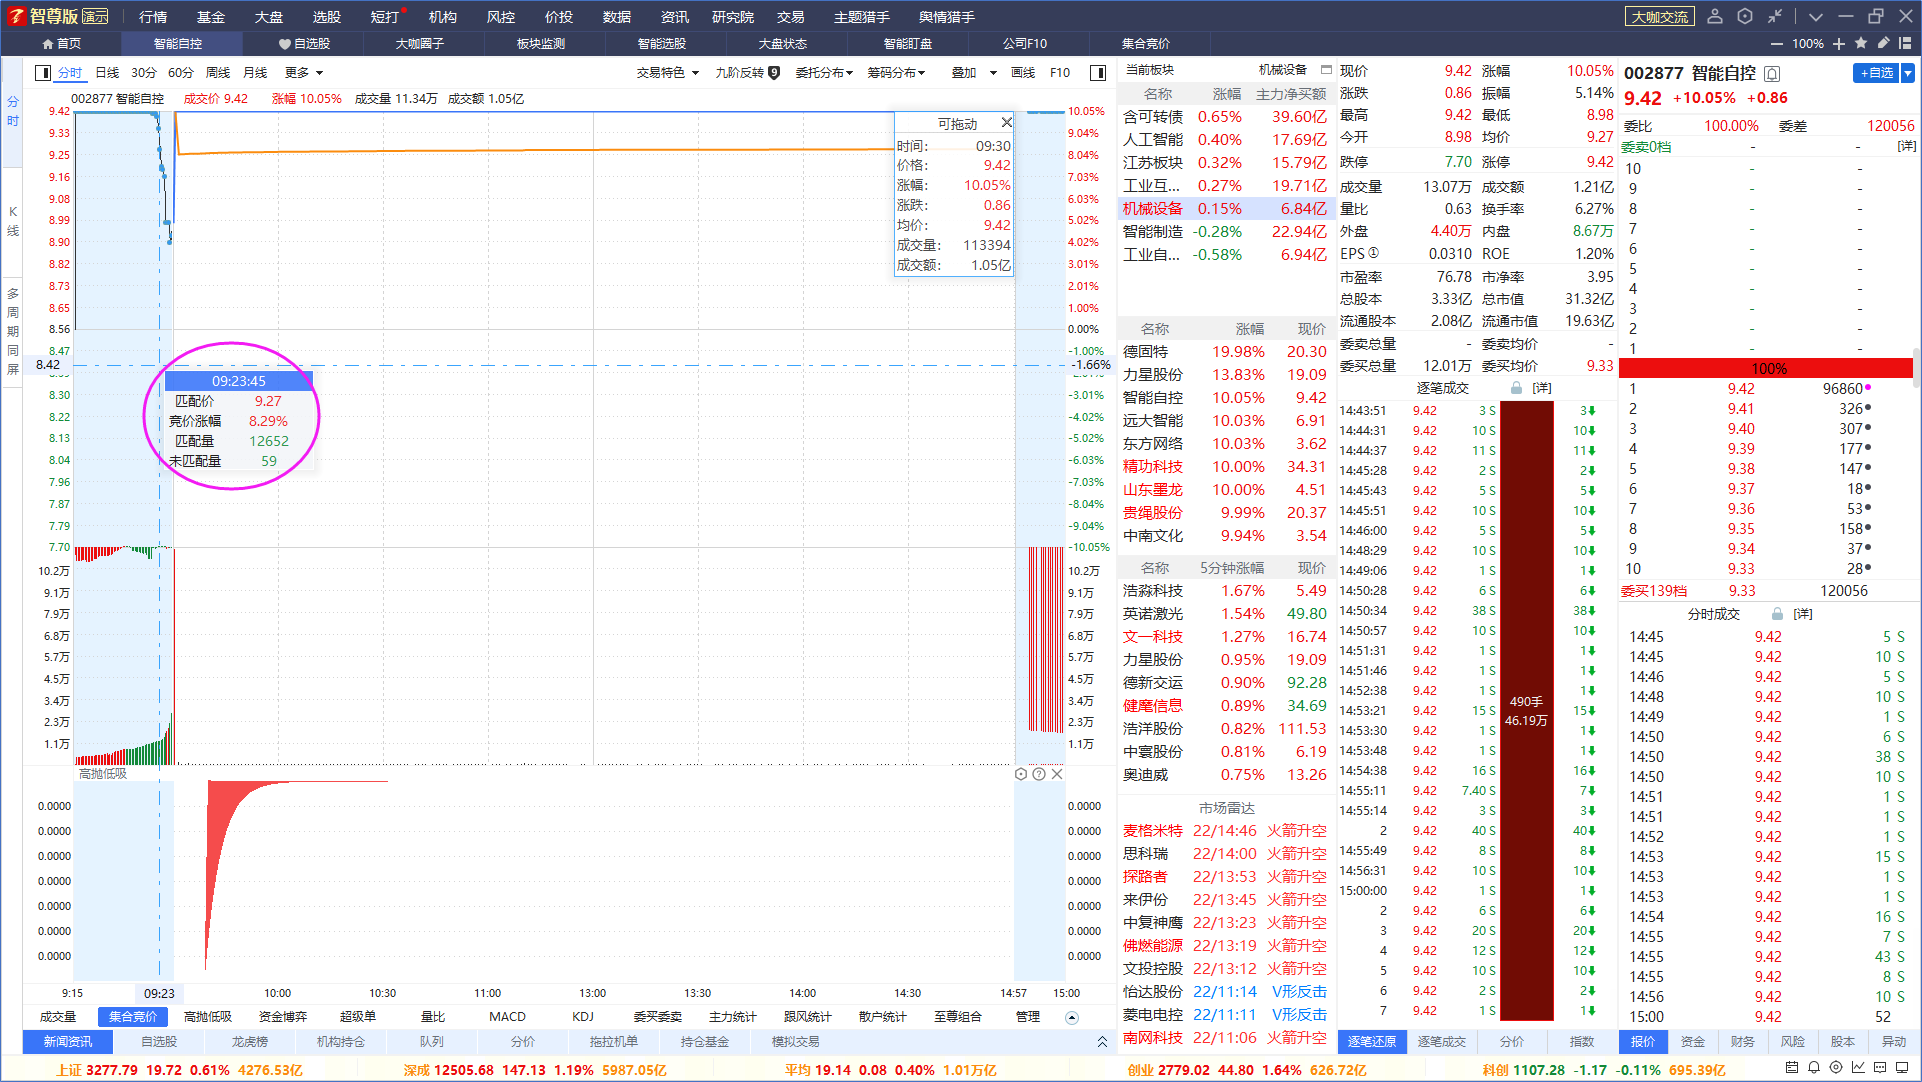Click the lock icon beside 分时成交
The width and height of the screenshot is (1922, 1082).
[1777, 614]
